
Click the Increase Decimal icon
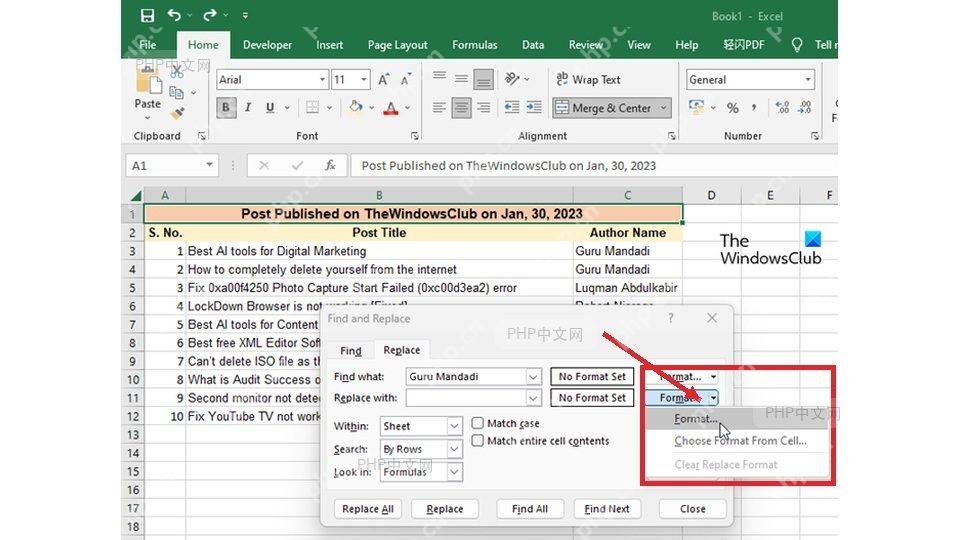click(x=782, y=108)
